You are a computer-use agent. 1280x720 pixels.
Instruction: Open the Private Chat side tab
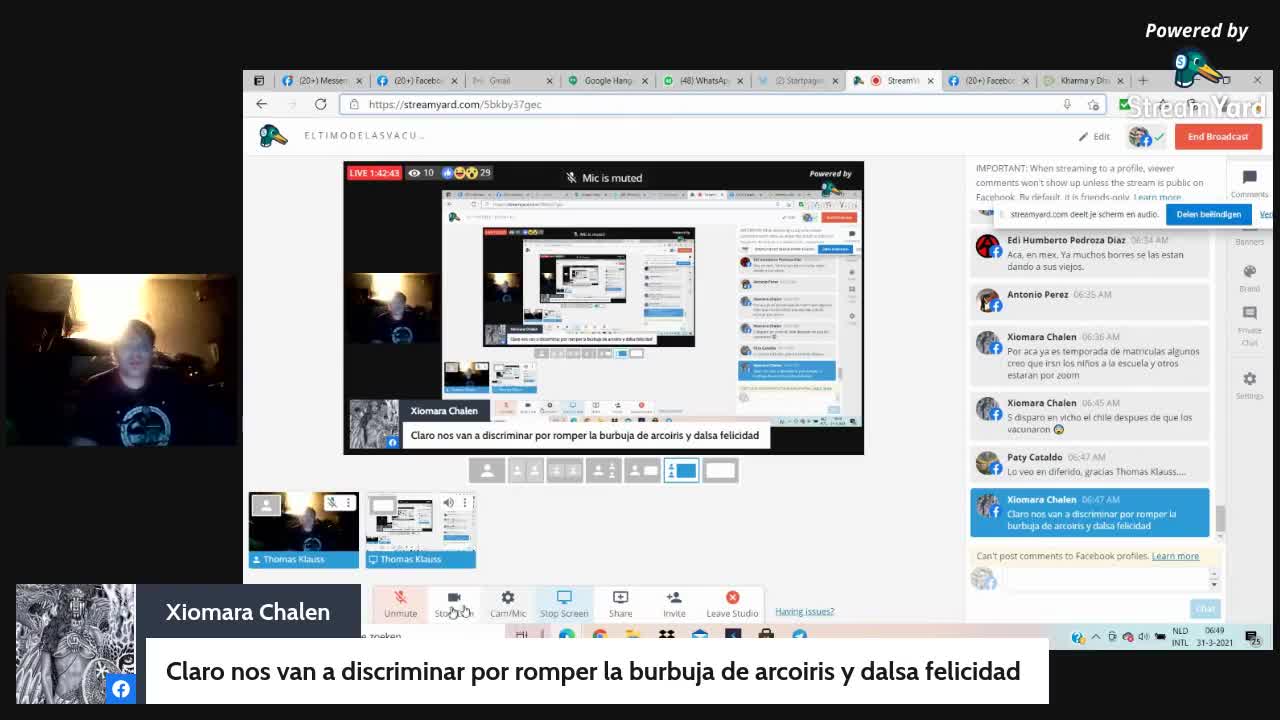[1249, 327]
